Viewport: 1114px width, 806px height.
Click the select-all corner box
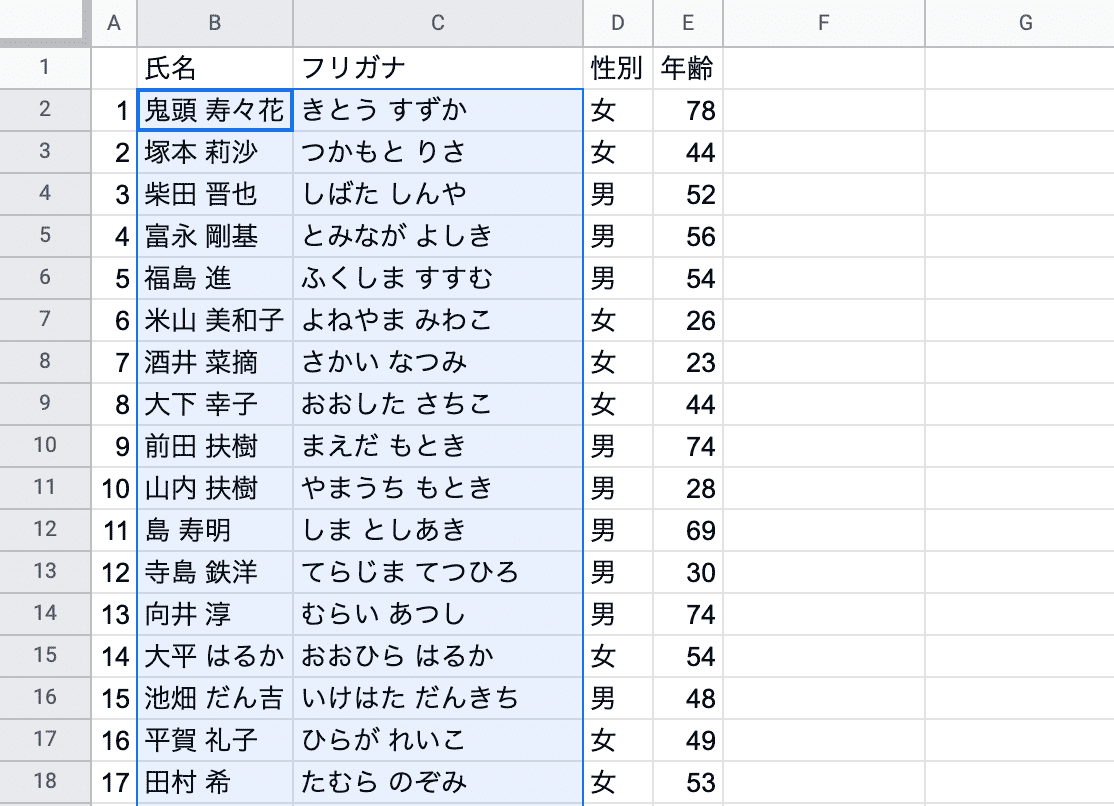click(45, 23)
